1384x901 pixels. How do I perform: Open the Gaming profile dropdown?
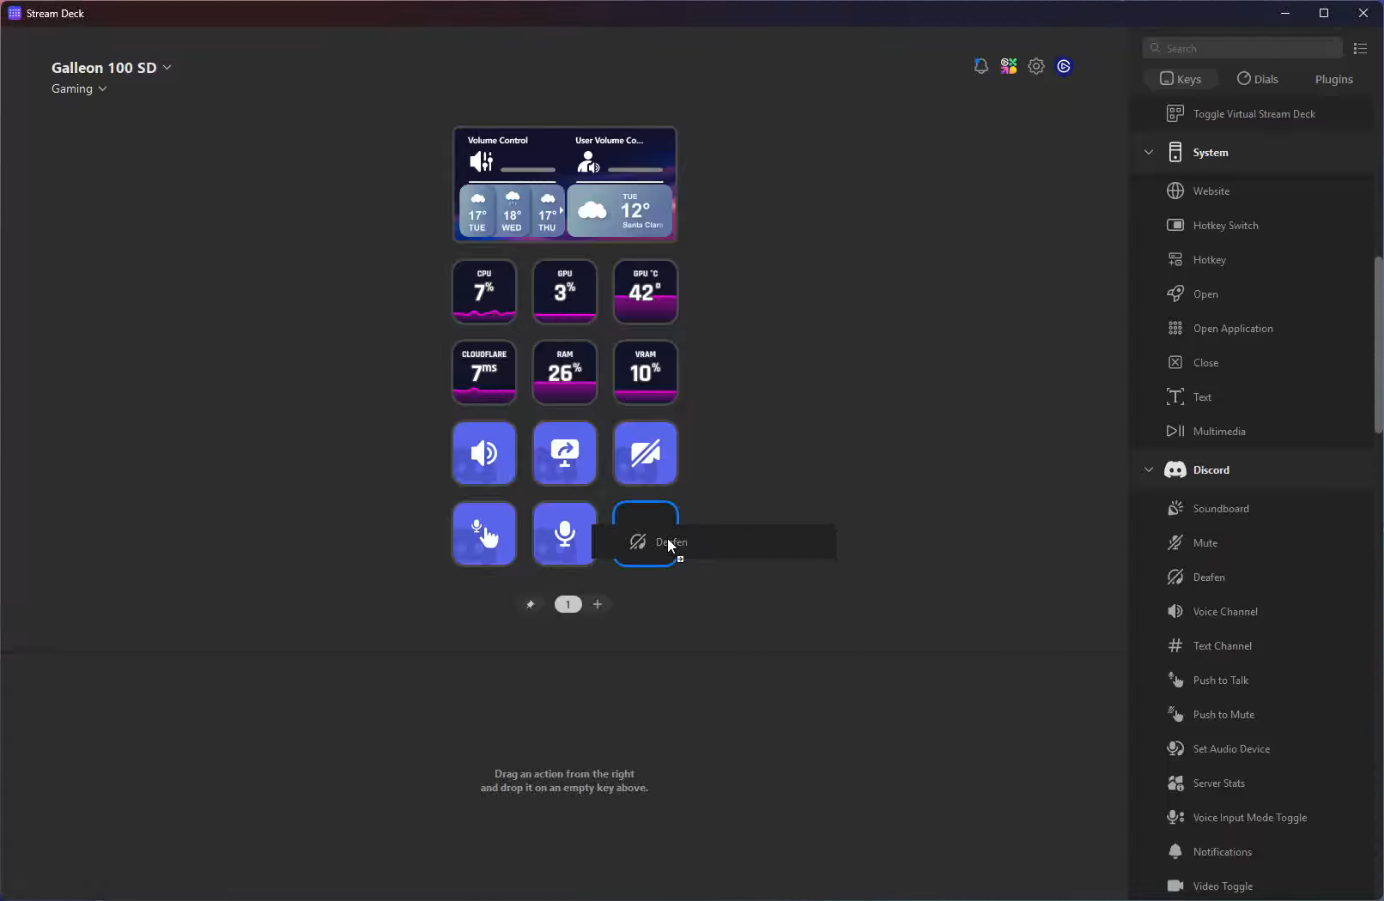pyautogui.click(x=79, y=89)
